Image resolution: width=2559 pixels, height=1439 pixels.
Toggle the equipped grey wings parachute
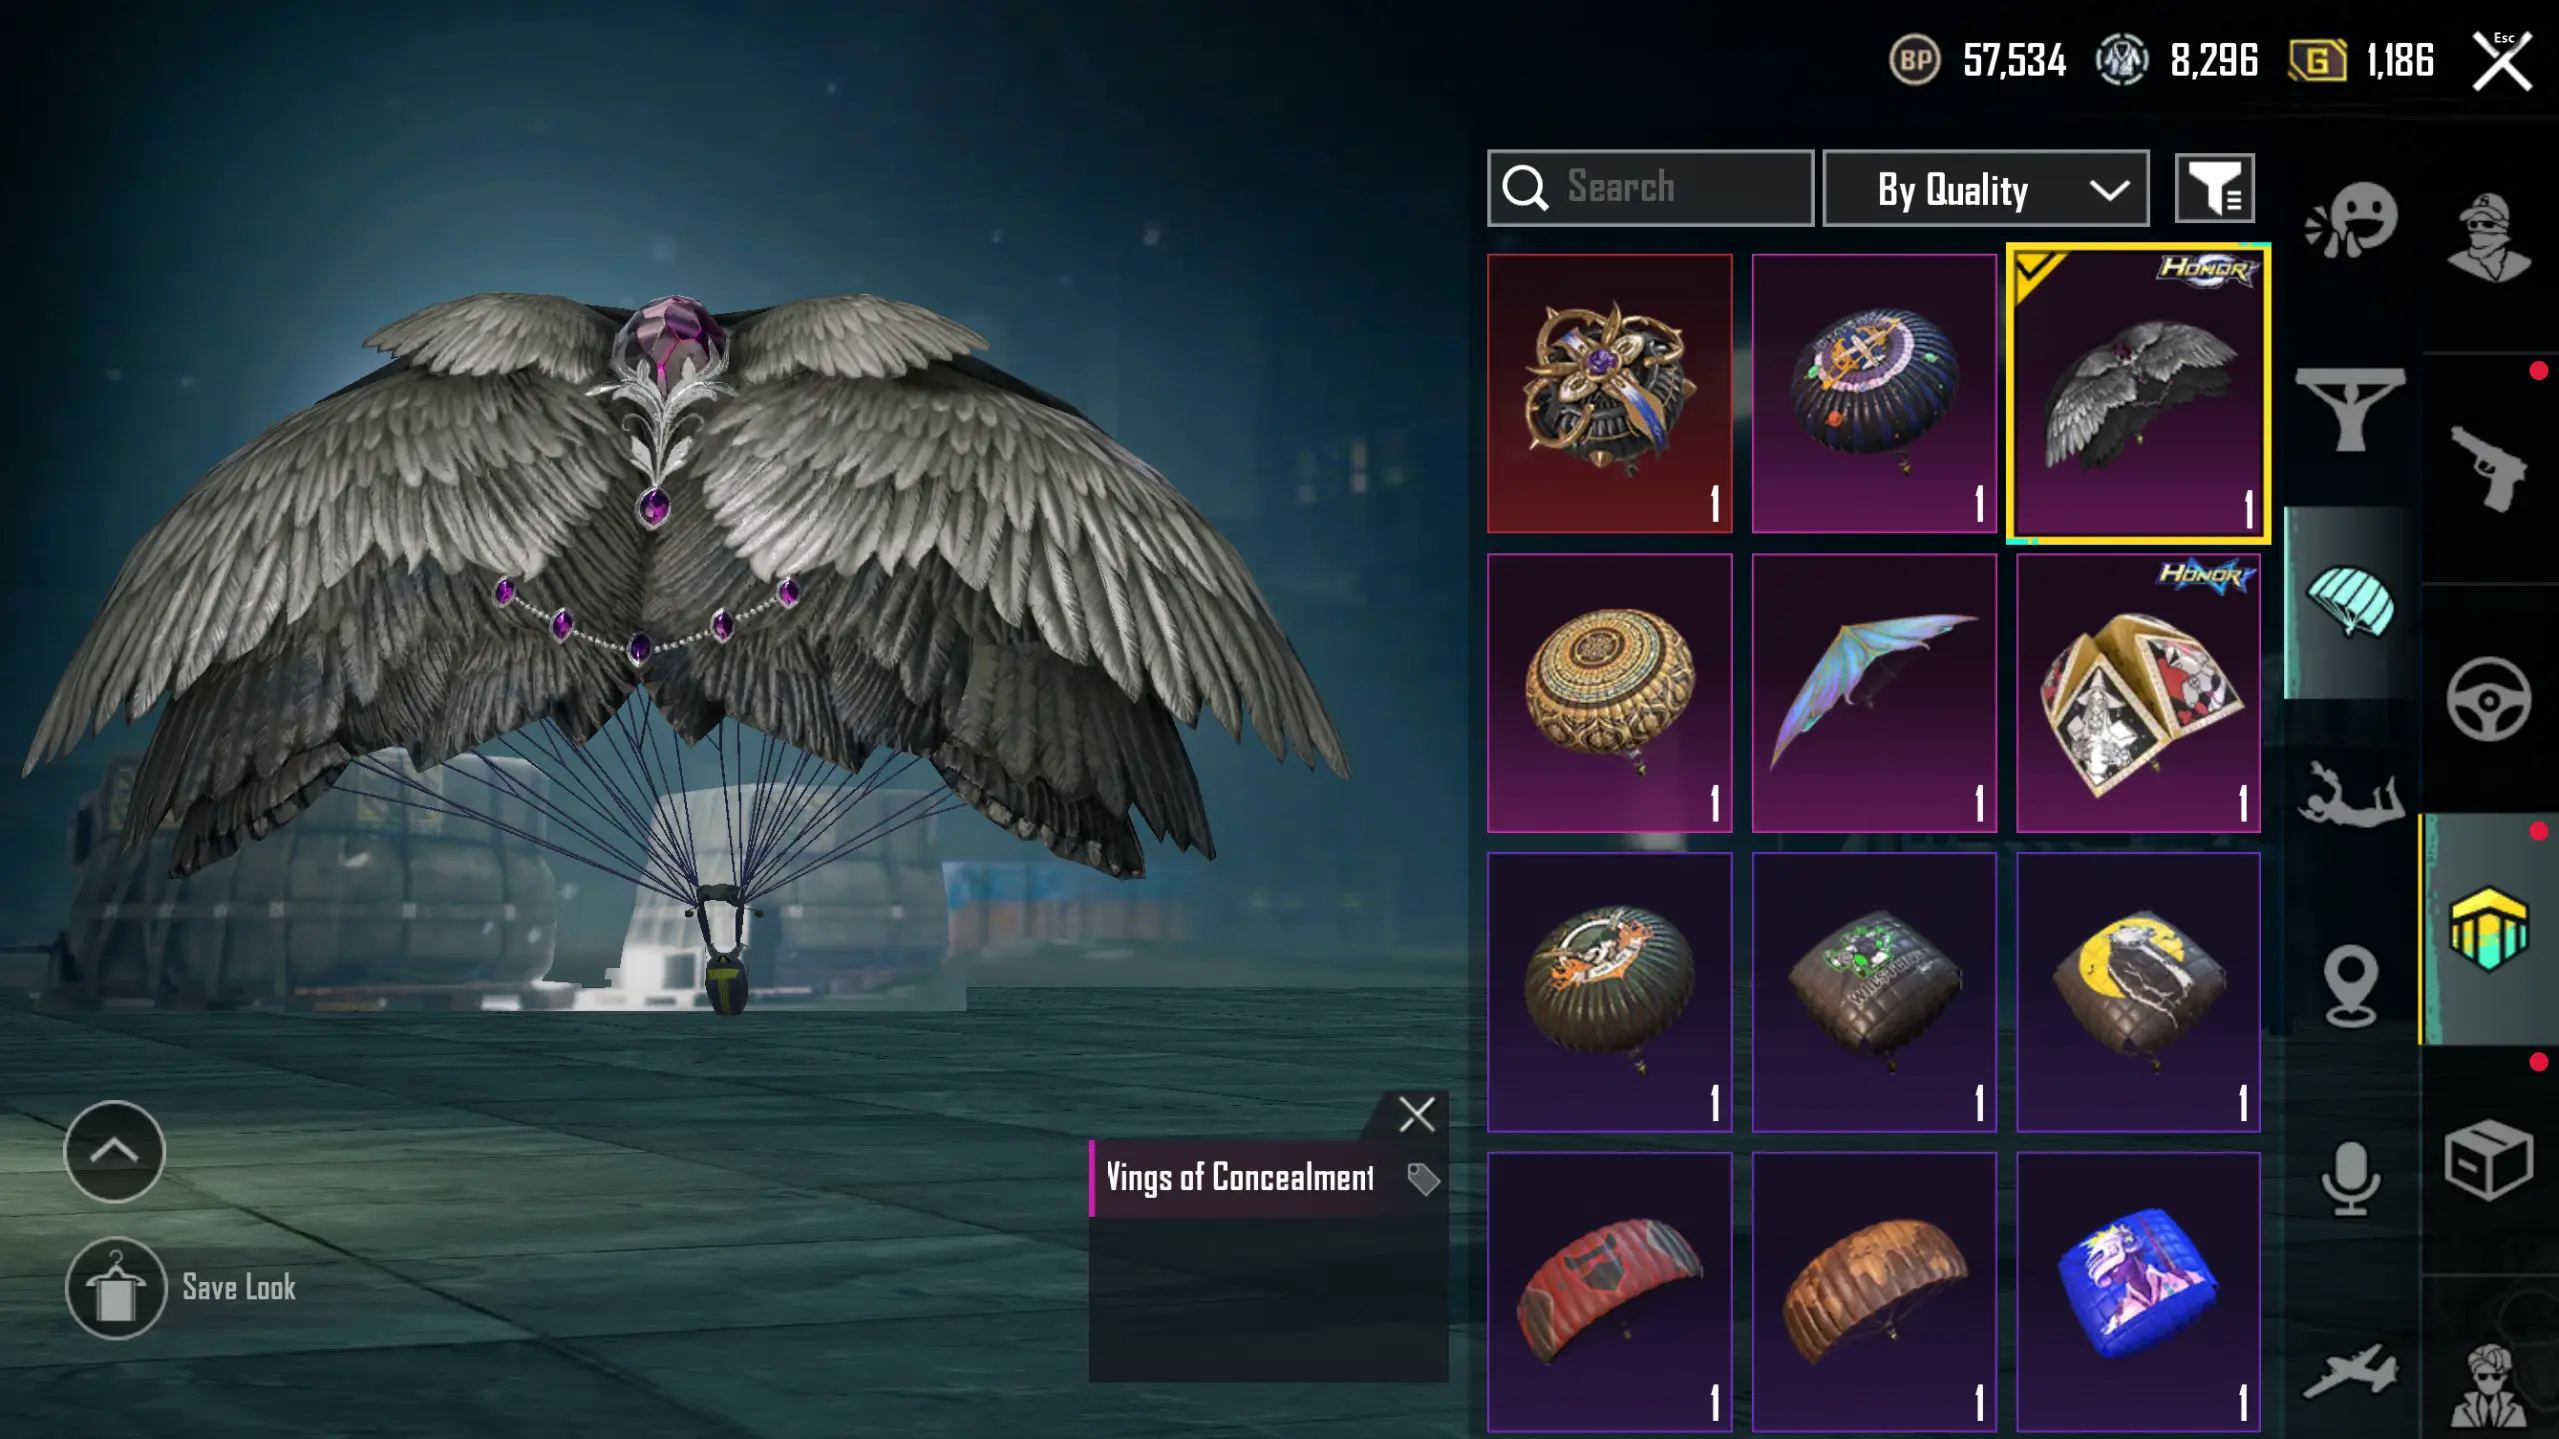coord(2138,393)
